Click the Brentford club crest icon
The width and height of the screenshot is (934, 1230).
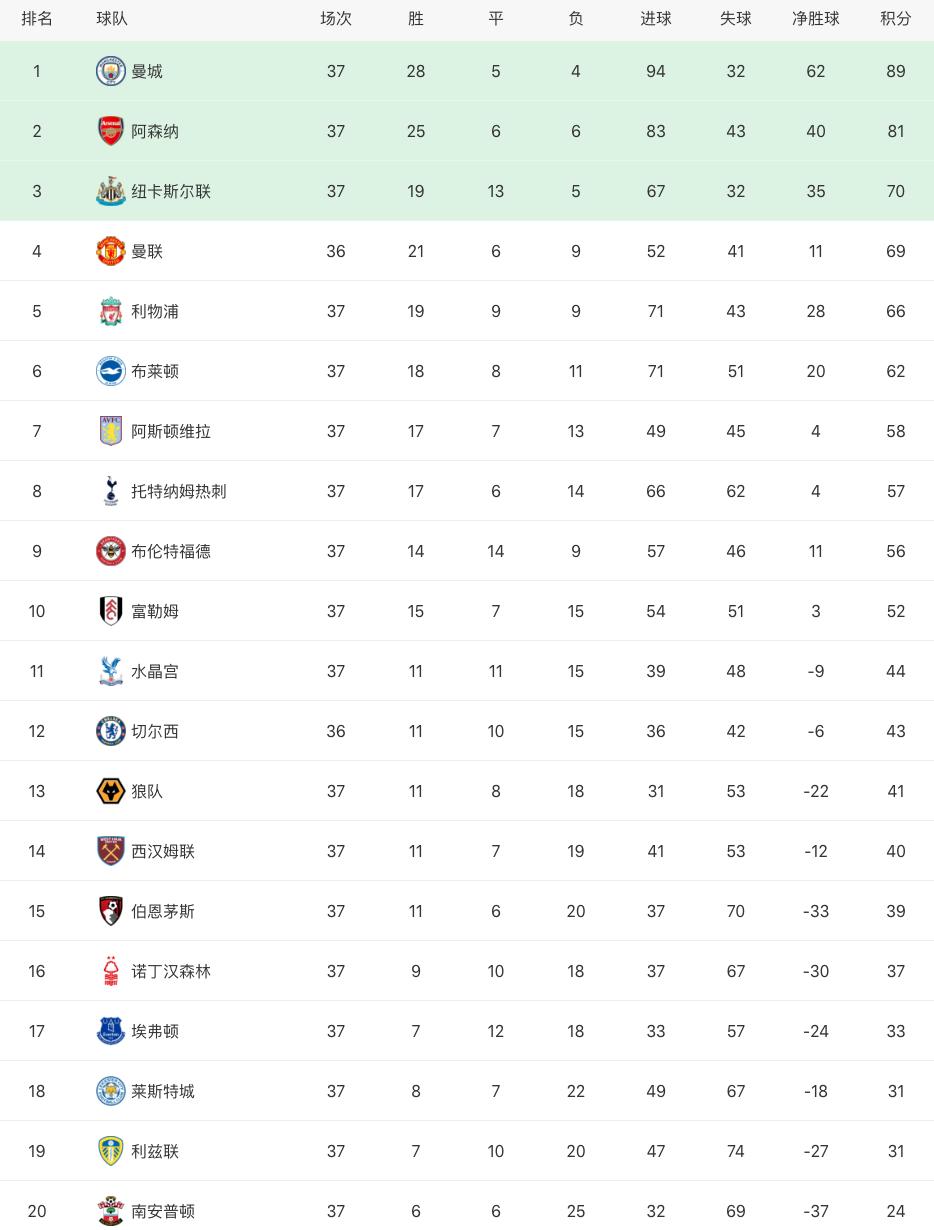click(x=111, y=551)
